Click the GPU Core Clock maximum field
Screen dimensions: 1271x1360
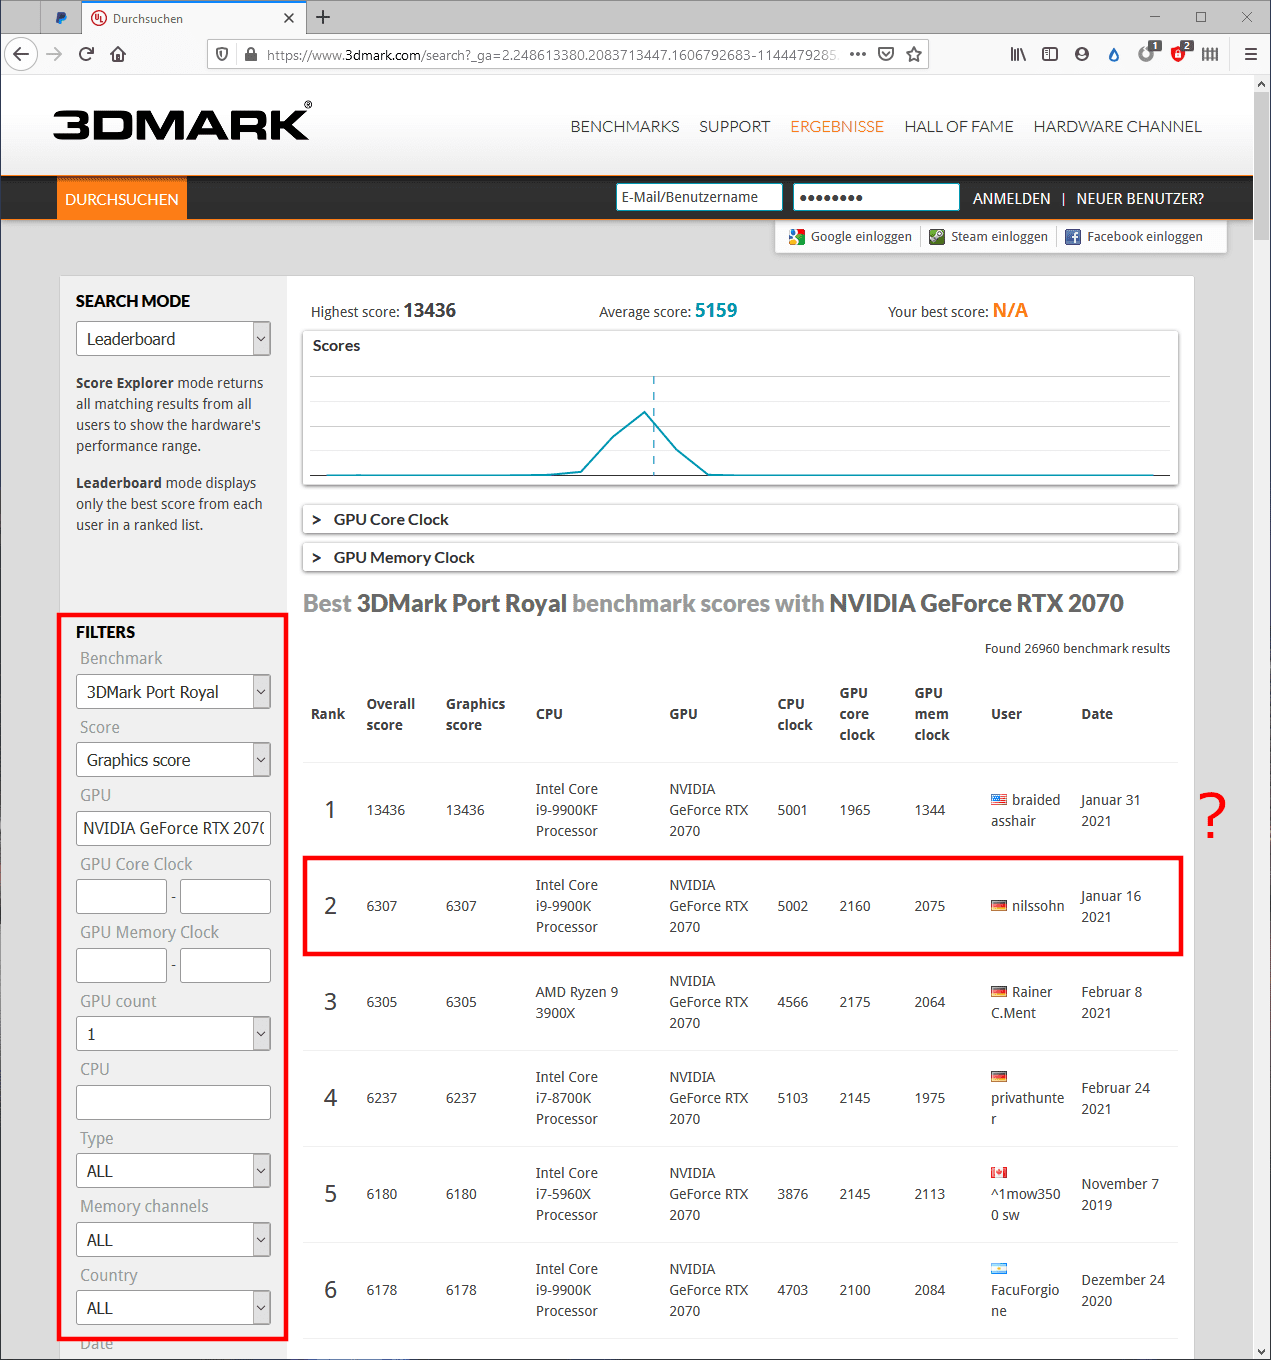tap(225, 897)
